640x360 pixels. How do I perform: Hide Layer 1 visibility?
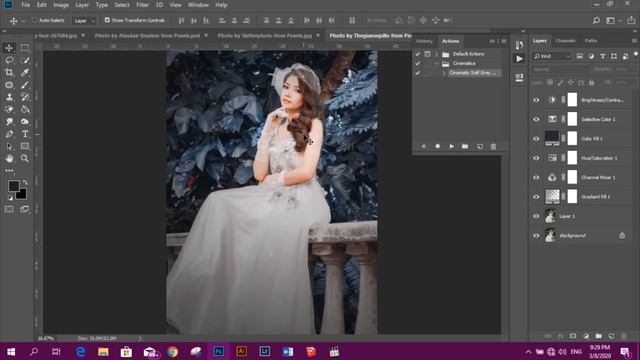point(536,216)
